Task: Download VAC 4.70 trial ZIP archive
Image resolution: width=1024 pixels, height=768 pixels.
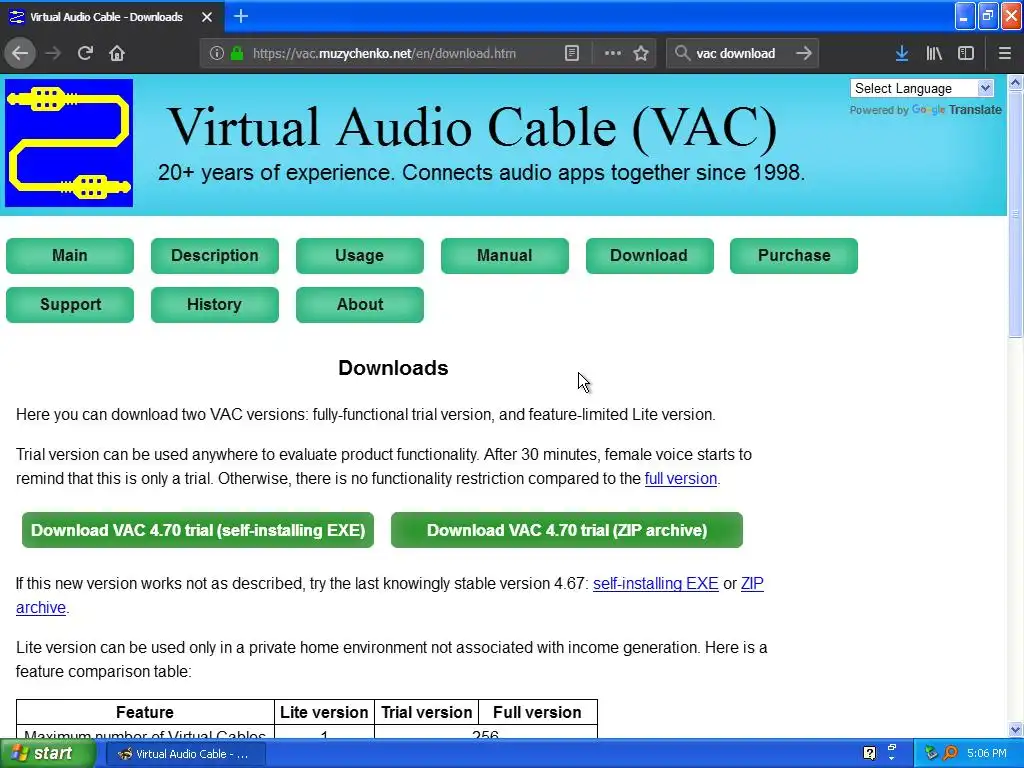Action: [x=567, y=530]
